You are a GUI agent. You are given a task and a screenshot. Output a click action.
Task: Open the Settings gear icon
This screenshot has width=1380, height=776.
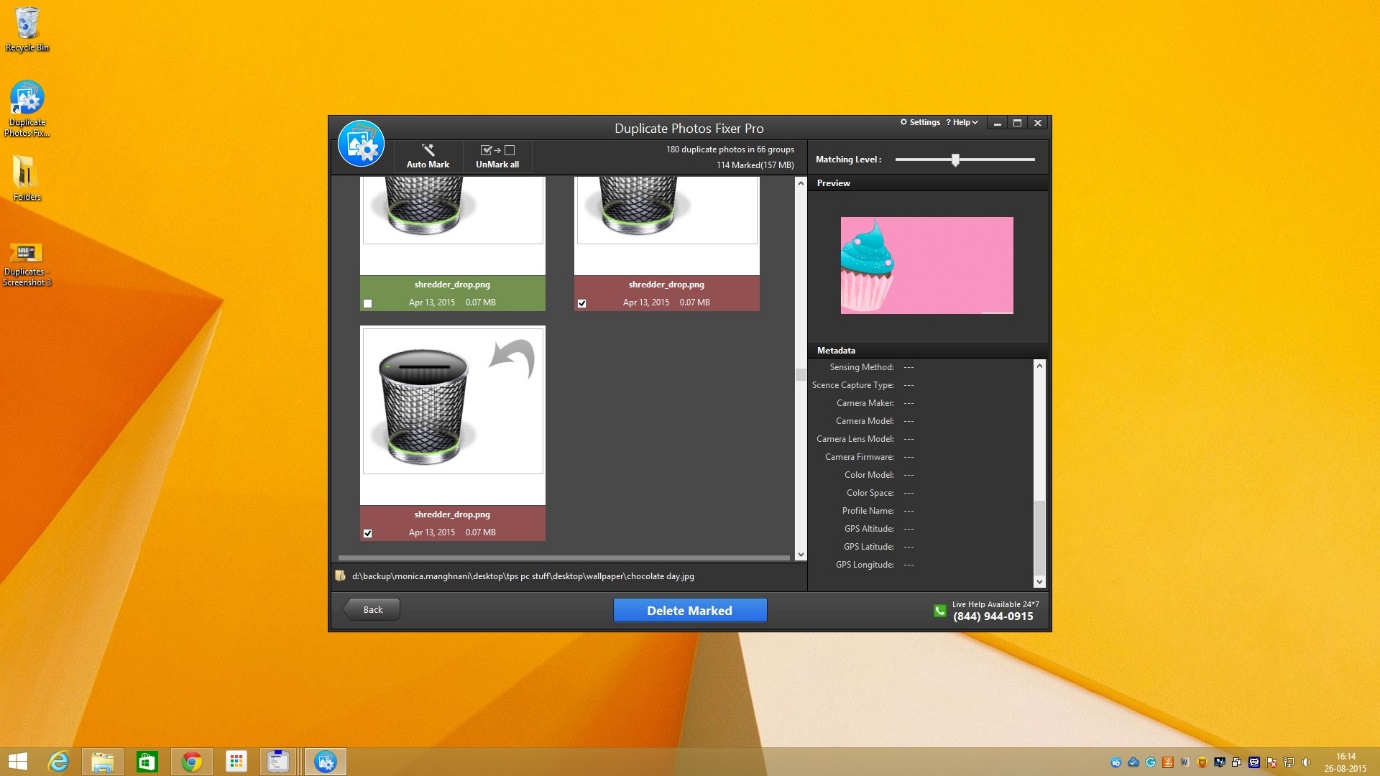[903, 122]
